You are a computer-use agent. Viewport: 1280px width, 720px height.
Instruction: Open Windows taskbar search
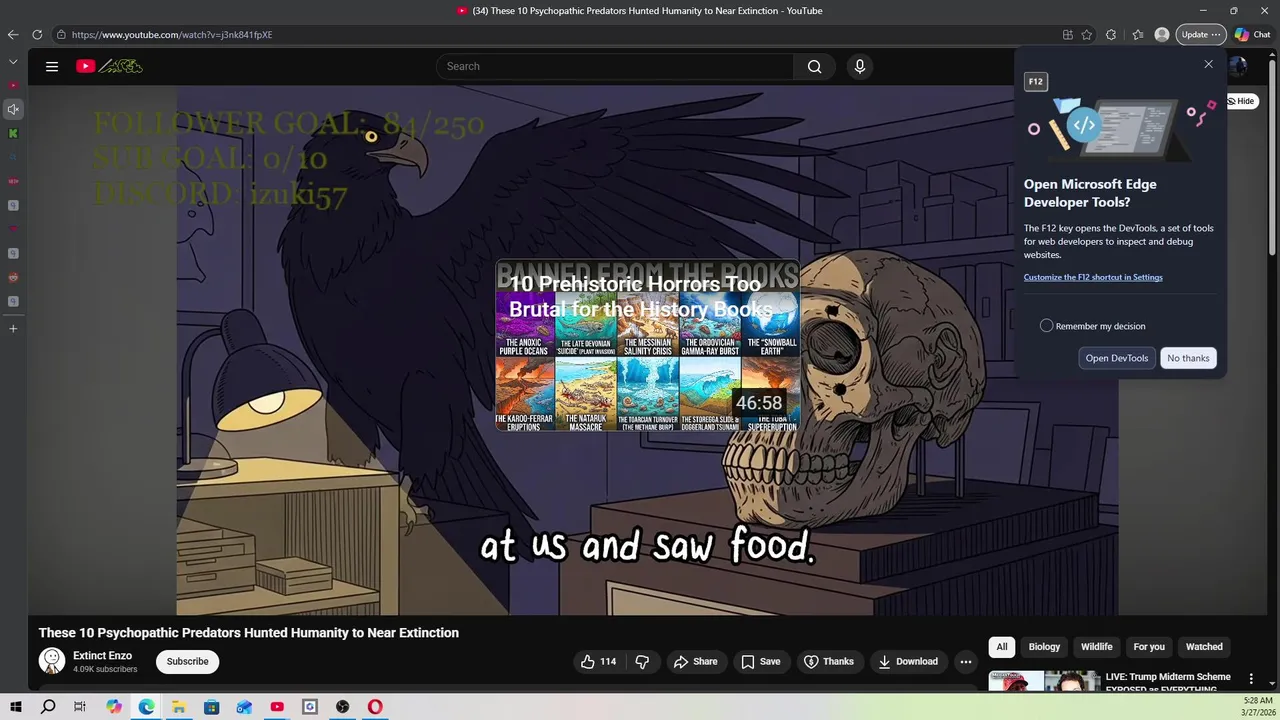[x=48, y=707]
